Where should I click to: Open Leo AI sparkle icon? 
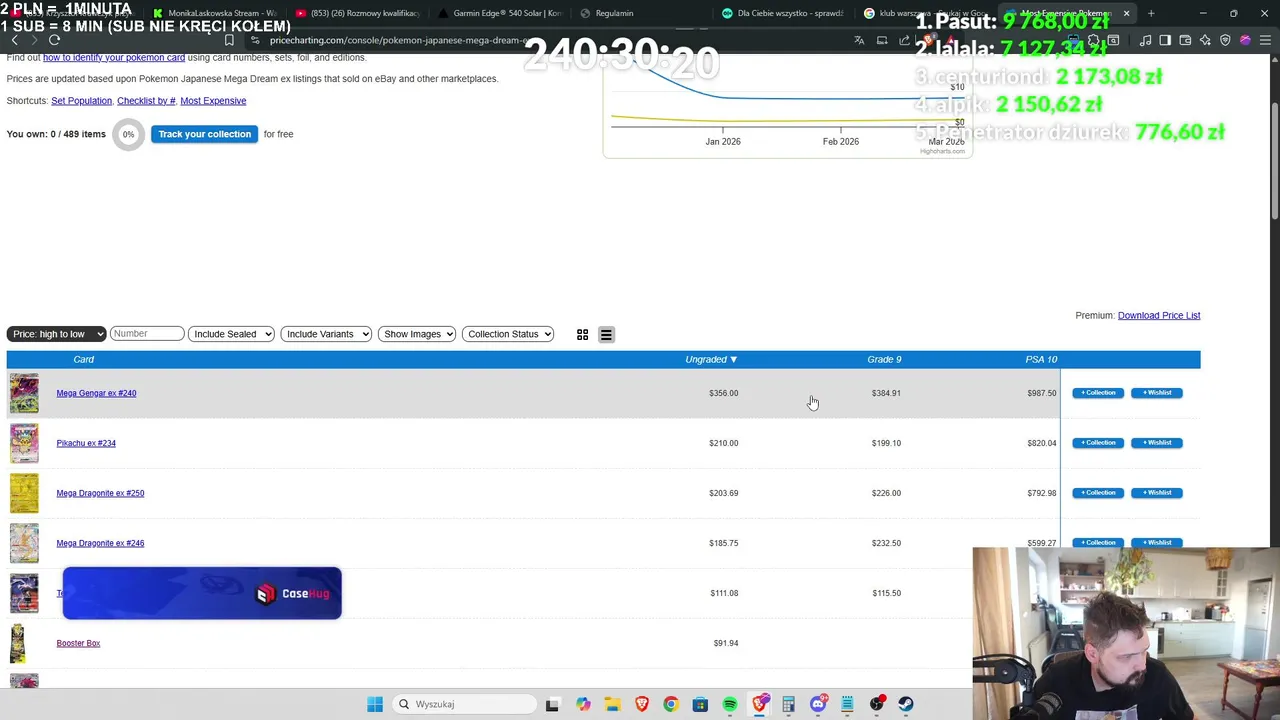[1205, 40]
